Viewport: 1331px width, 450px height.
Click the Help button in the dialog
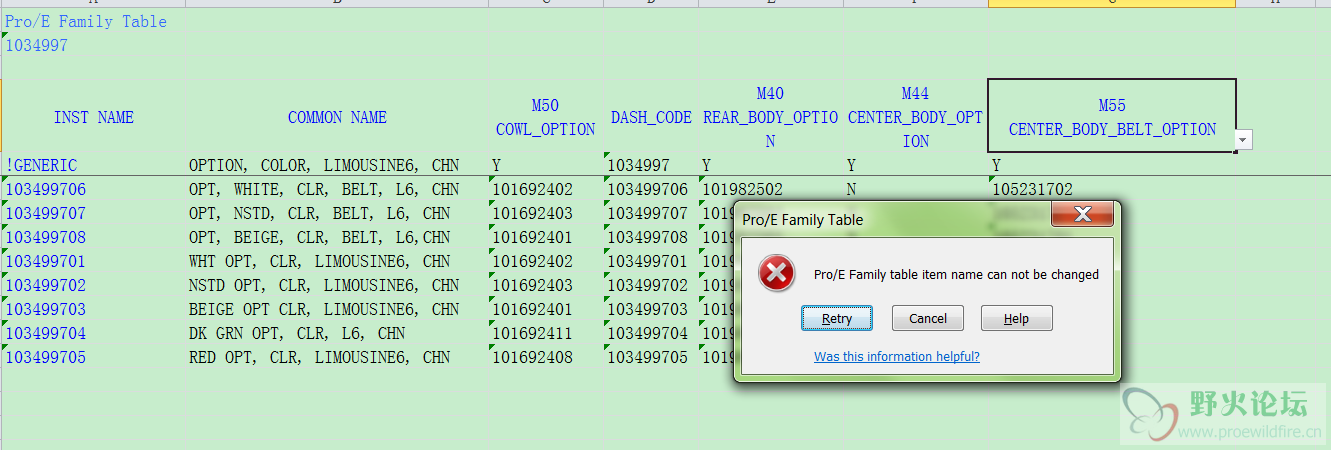1017,318
